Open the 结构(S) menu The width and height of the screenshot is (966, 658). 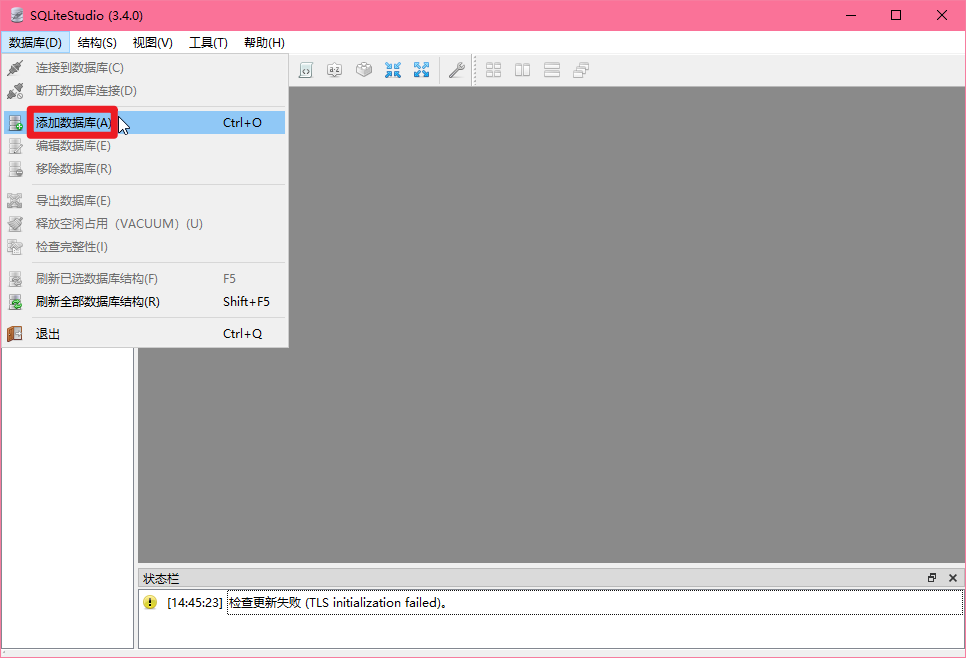coord(97,43)
